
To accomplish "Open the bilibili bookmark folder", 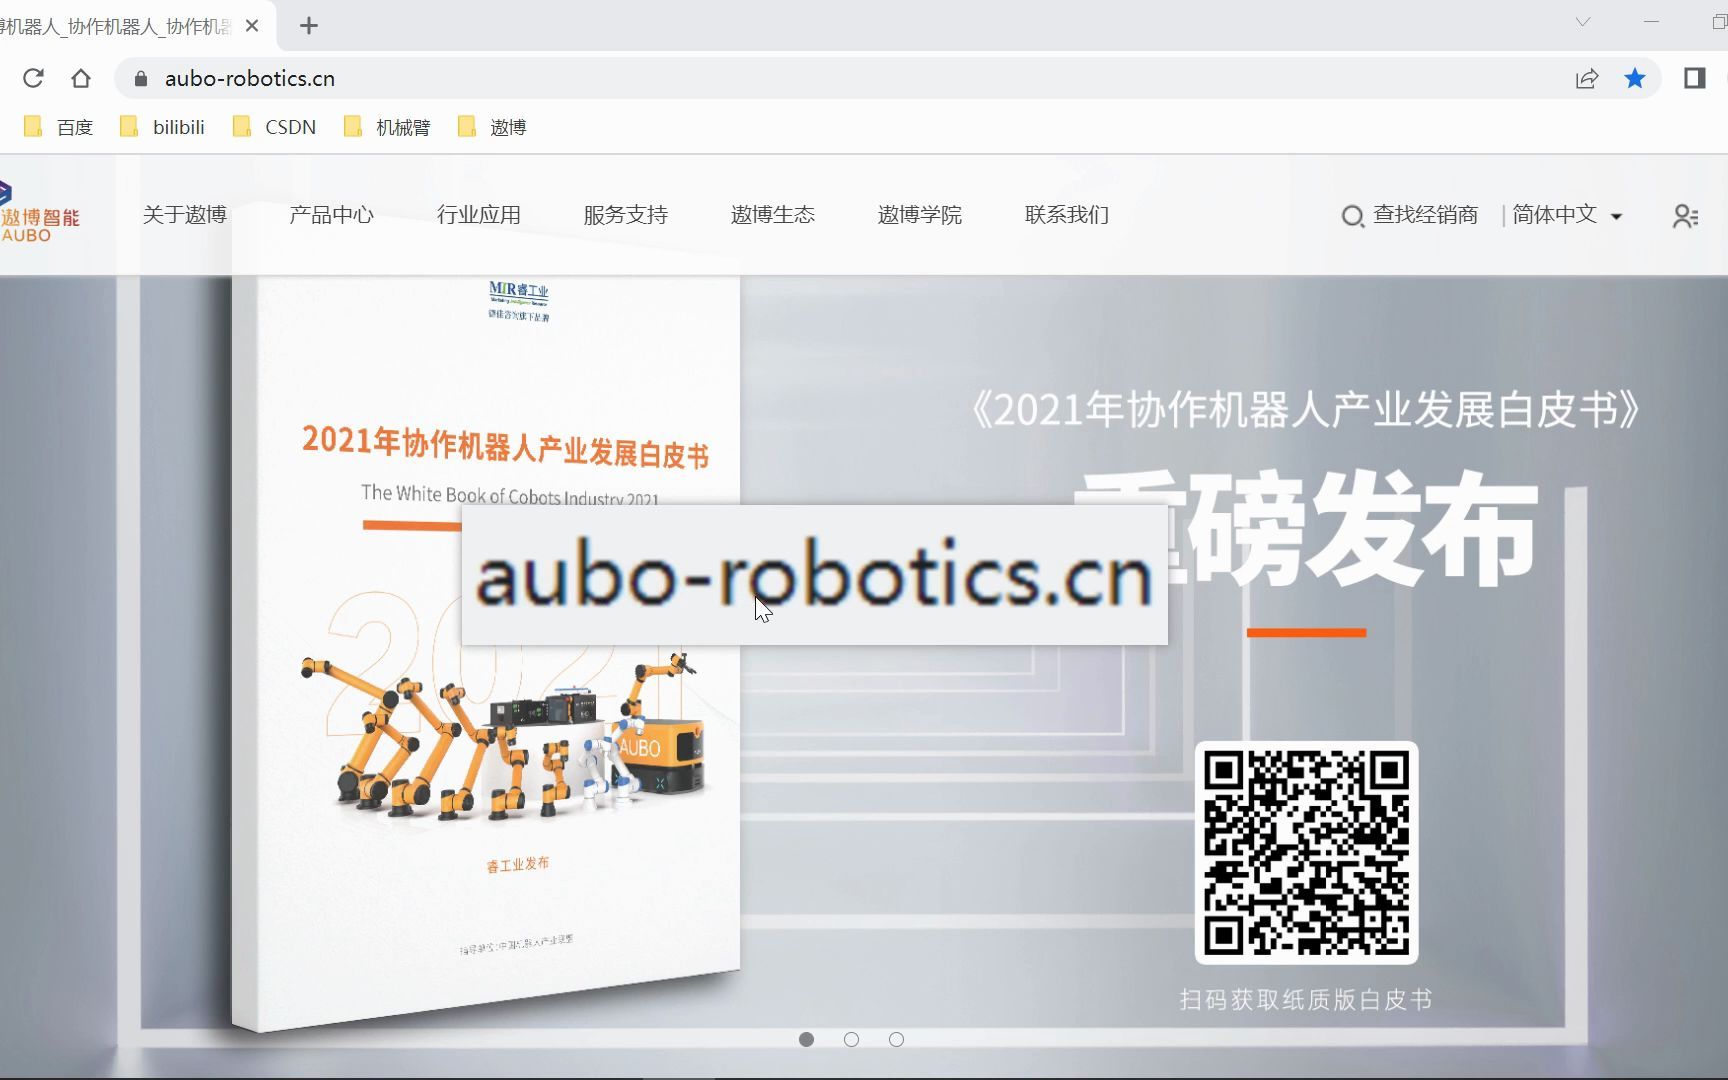I will 163,127.
